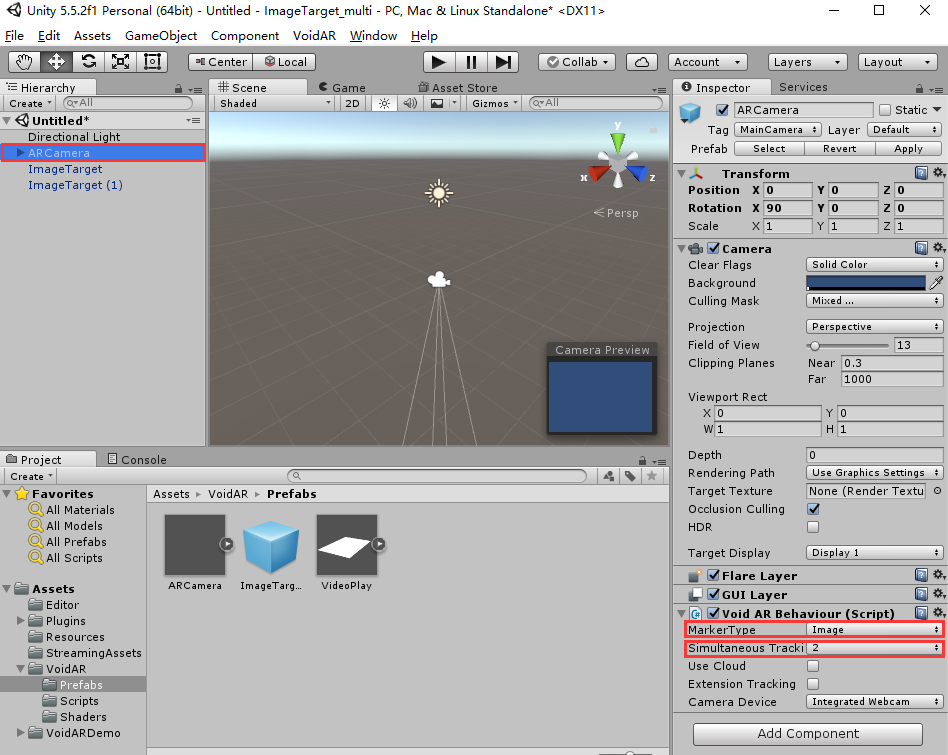Disable the Camera component checkbox

(713, 248)
